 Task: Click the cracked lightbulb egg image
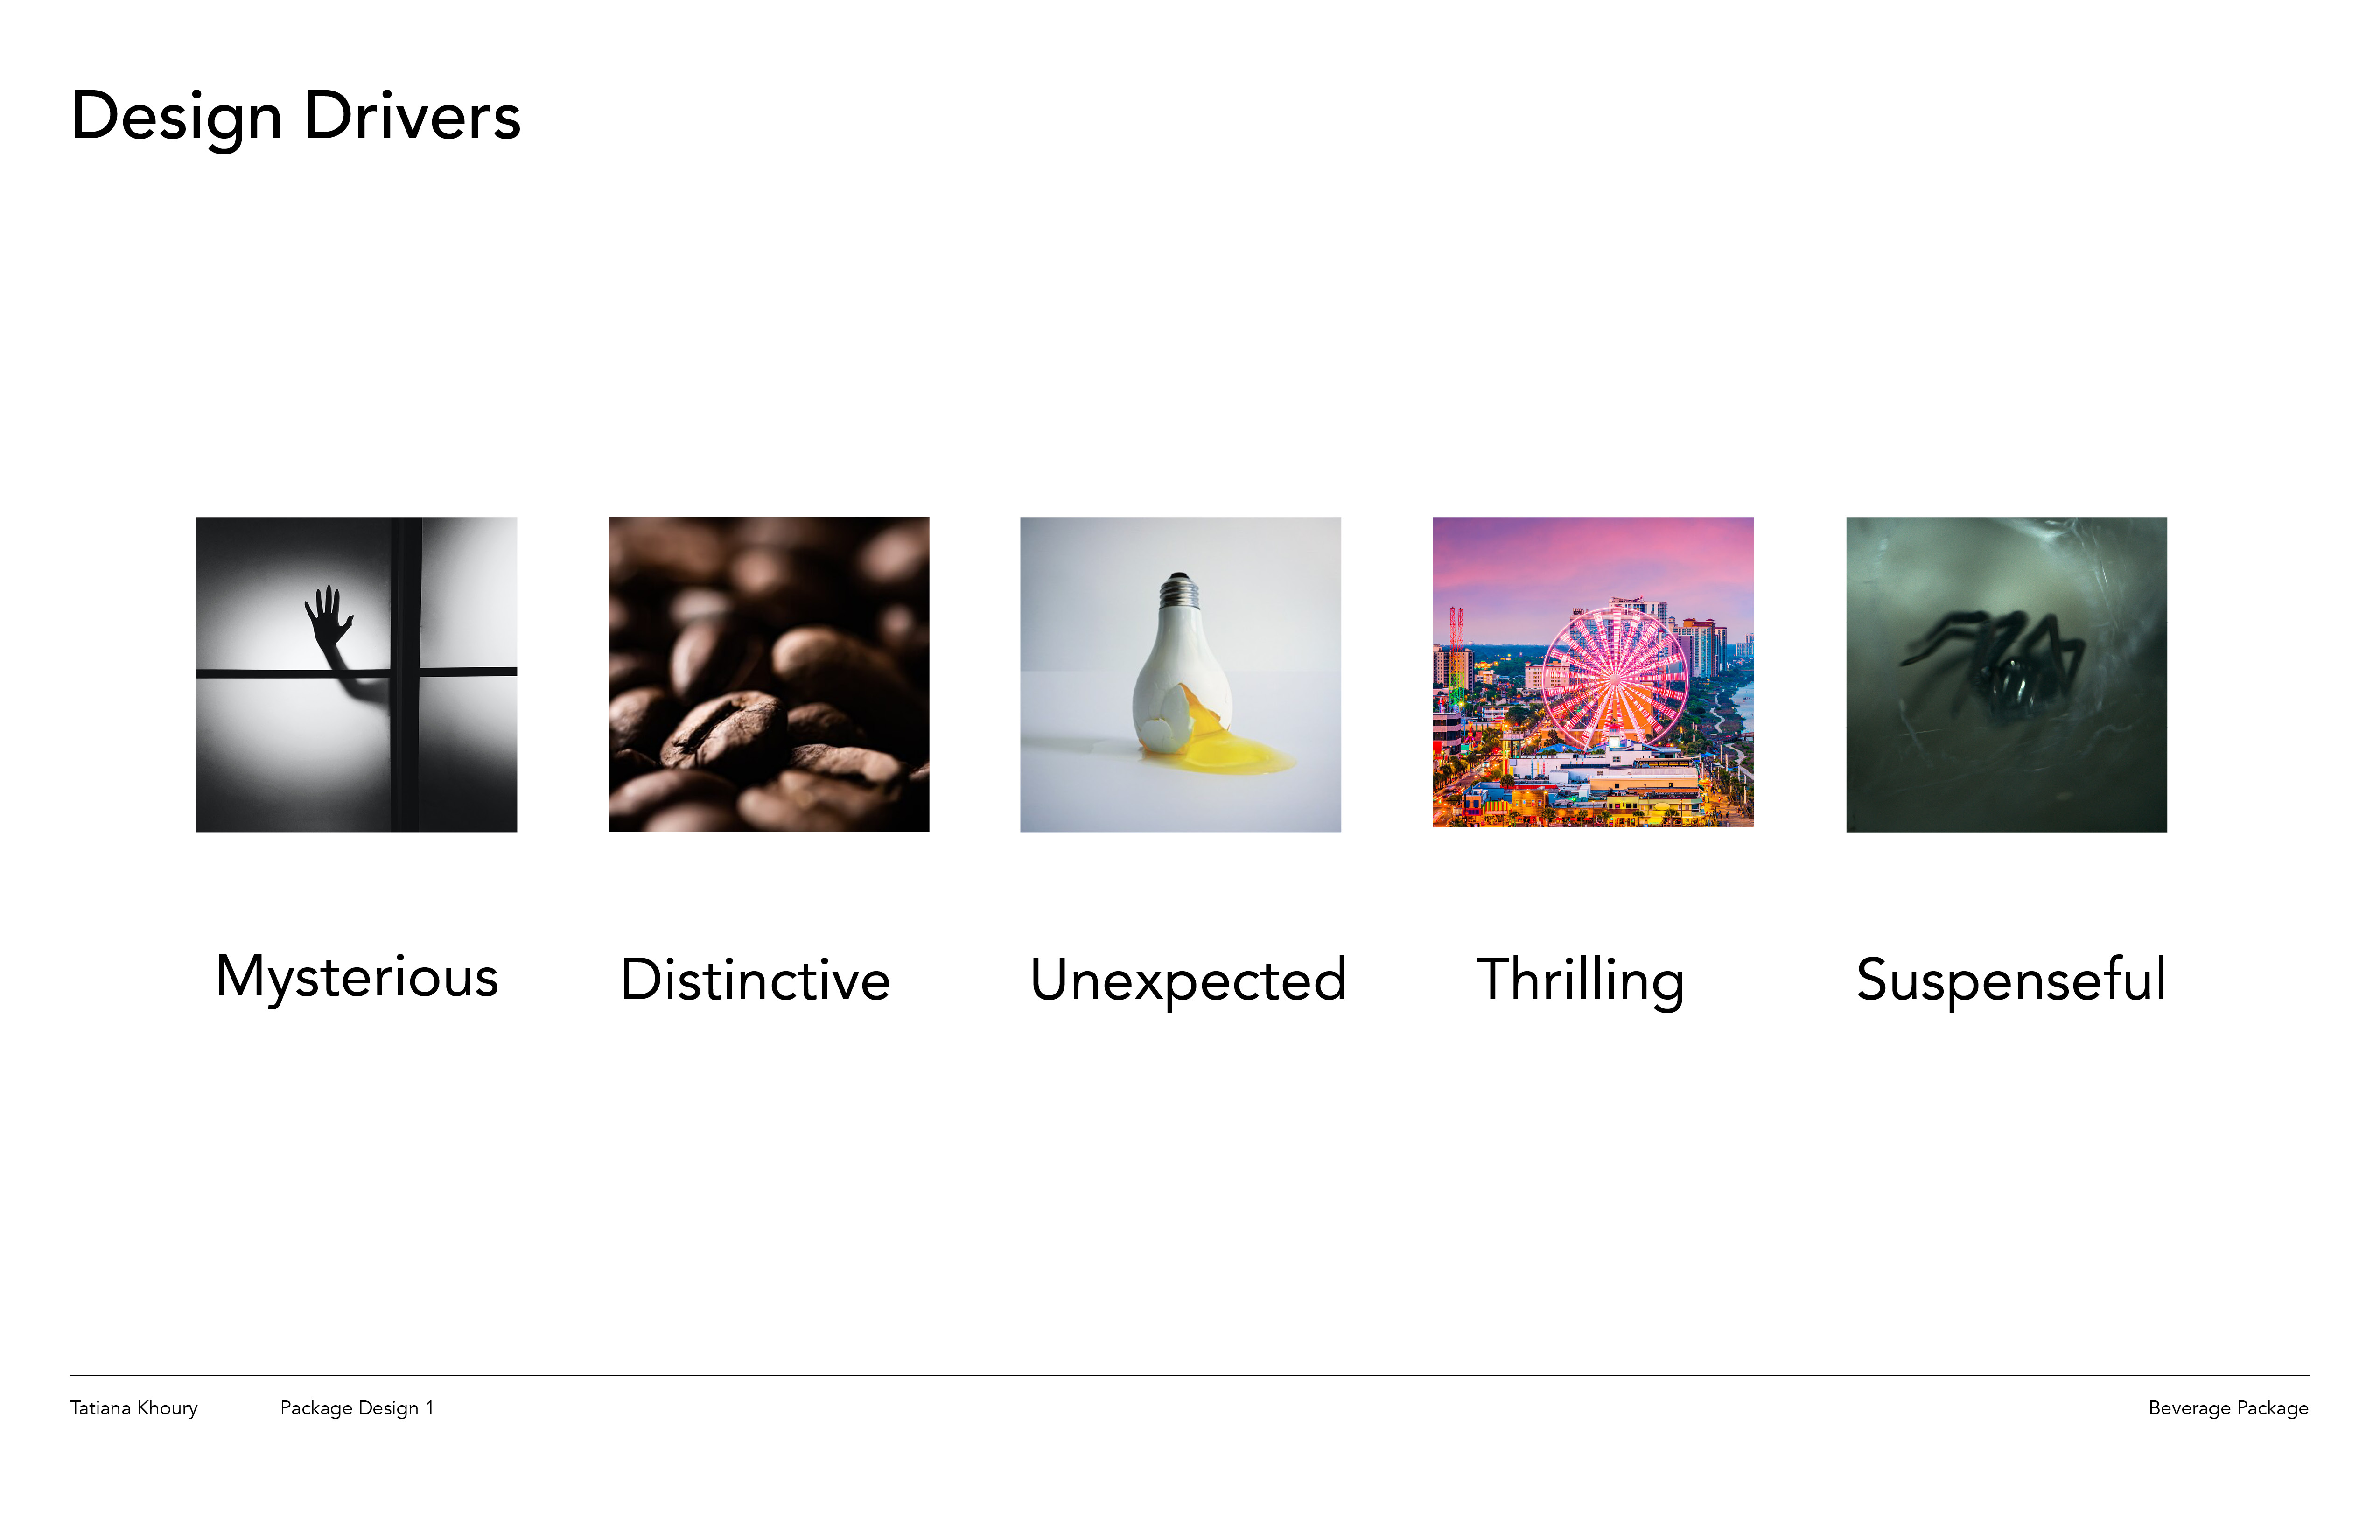(1180, 674)
